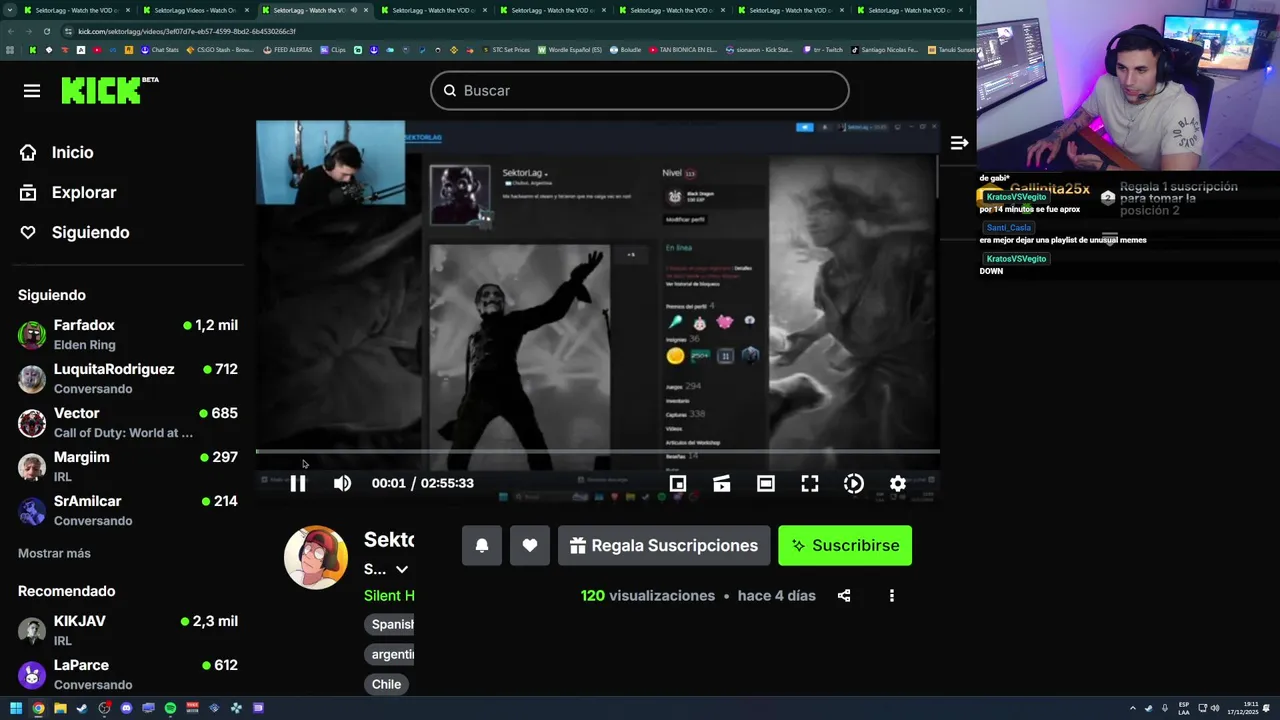Image resolution: width=1280 pixels, height=720 pixels.
Task: Mute the video player volume
Action: pyautogui.click(x=342, y=483)
